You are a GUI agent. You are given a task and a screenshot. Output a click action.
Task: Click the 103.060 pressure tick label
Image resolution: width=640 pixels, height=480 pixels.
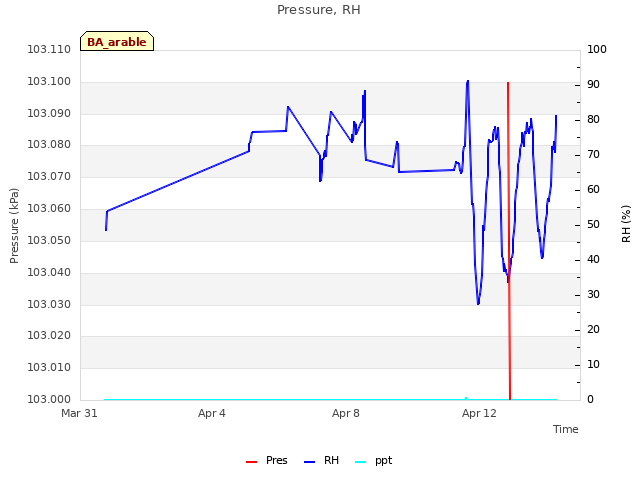tap(49, 208)
